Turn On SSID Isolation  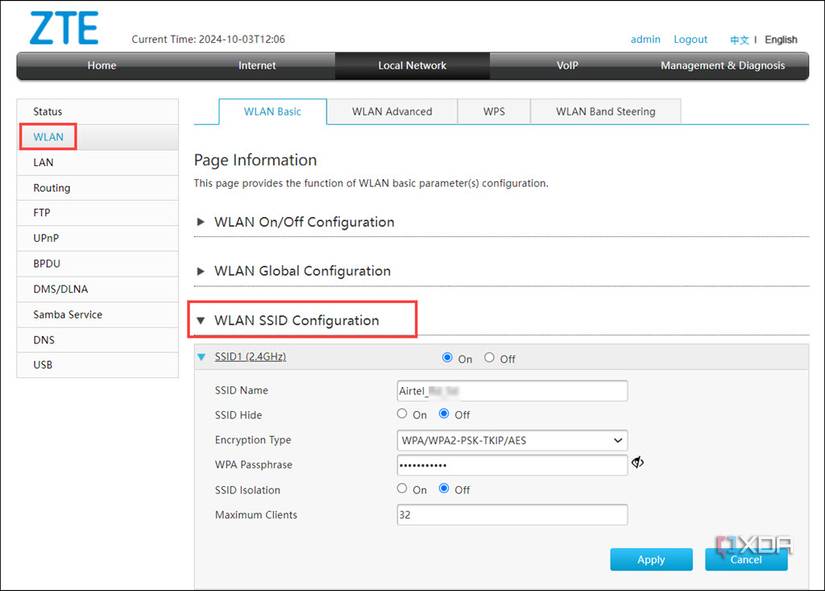pos(403,489)
